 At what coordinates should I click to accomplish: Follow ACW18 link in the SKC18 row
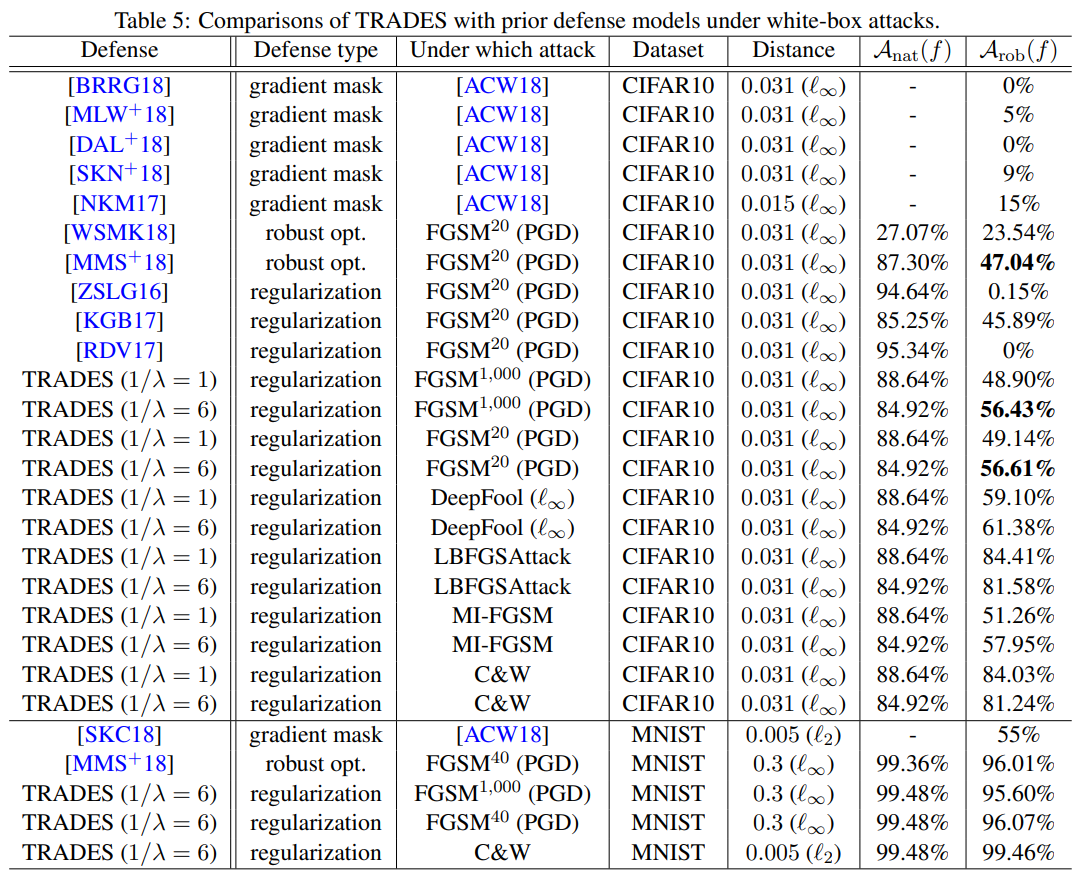click(502, 735)
